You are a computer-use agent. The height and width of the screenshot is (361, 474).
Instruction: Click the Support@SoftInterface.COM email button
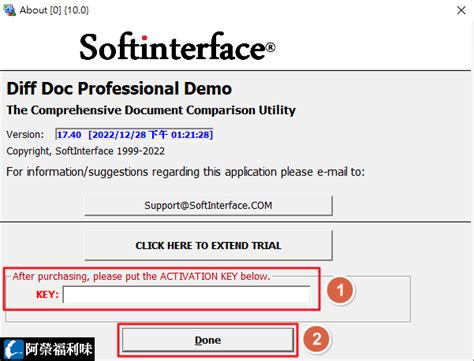pyautogui.click(x=208, y=205)
